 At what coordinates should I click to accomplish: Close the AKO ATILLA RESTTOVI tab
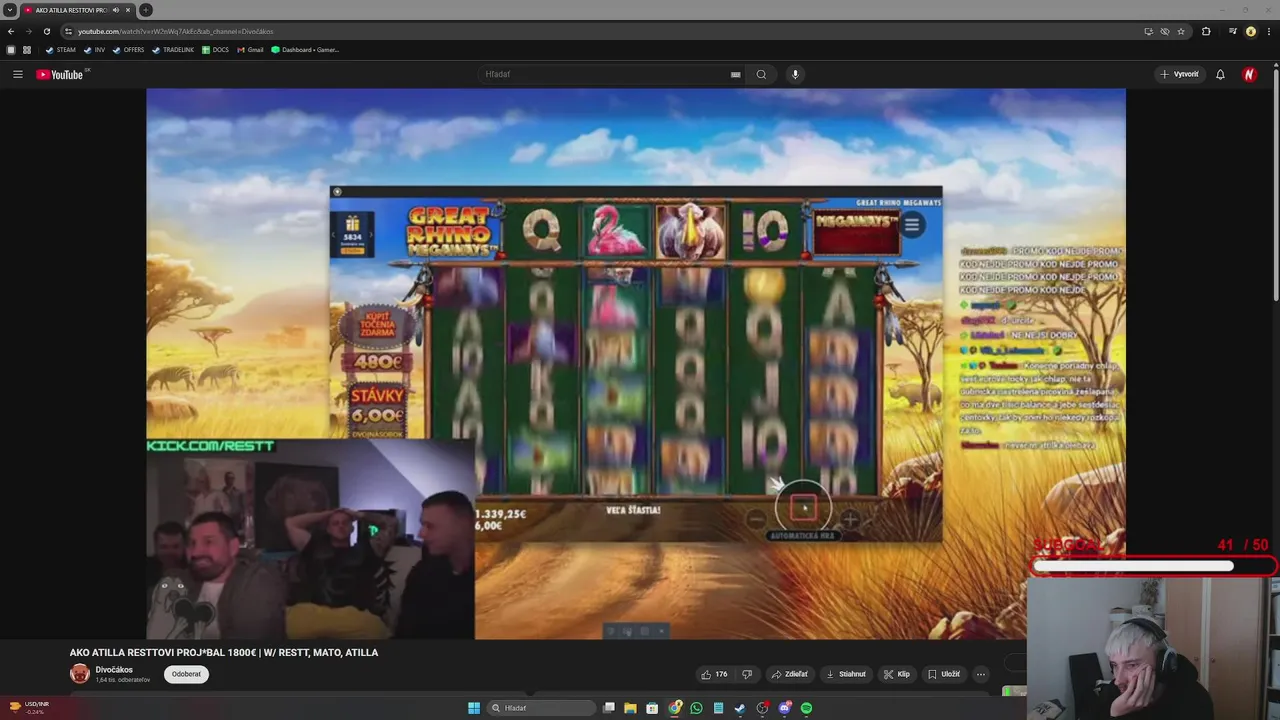pyautogui.click(x=128, y=10)
